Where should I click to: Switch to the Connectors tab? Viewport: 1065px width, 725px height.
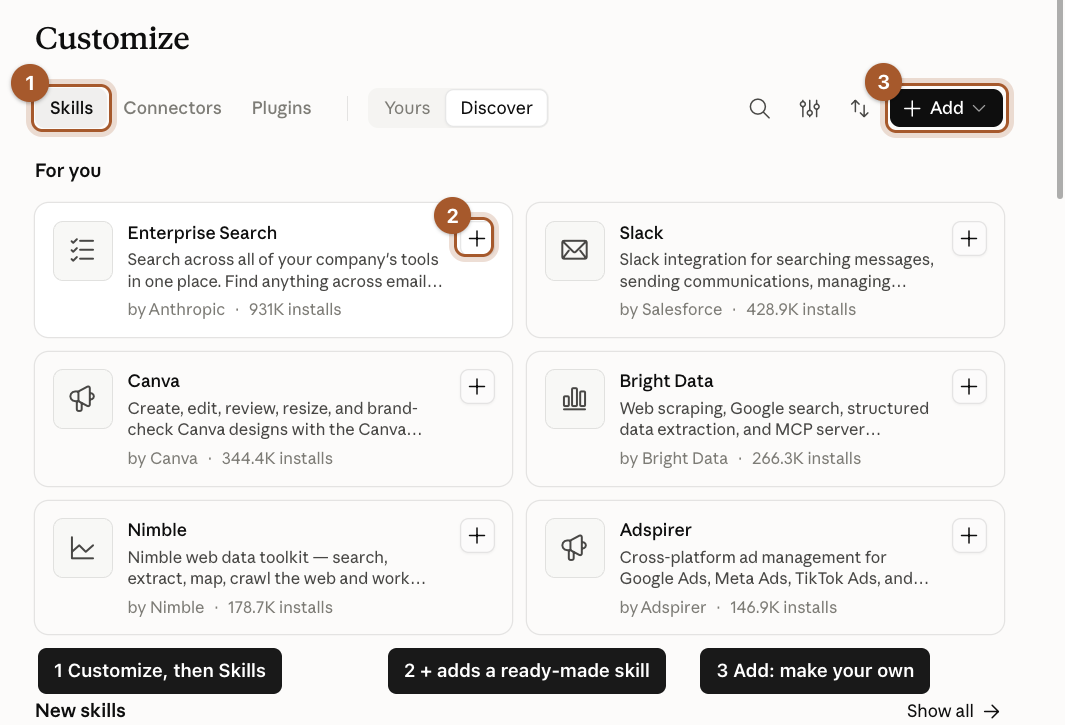[173, 108]
